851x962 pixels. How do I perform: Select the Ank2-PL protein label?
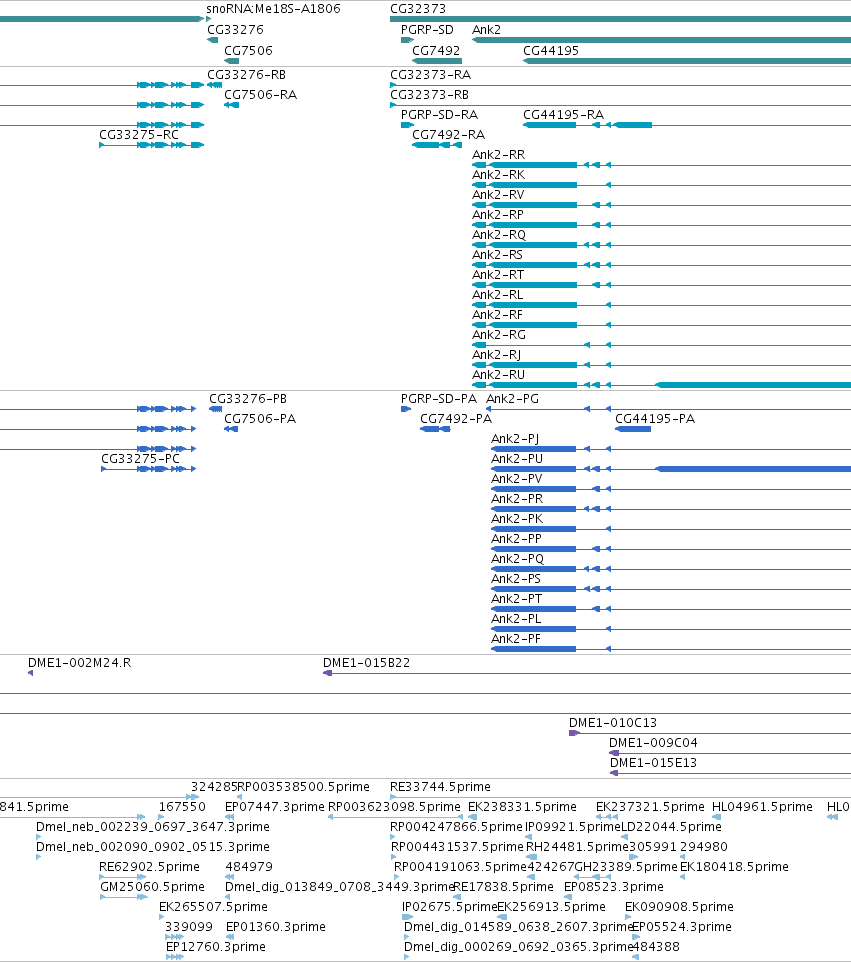pyautogui.click(x=516, y=619)
